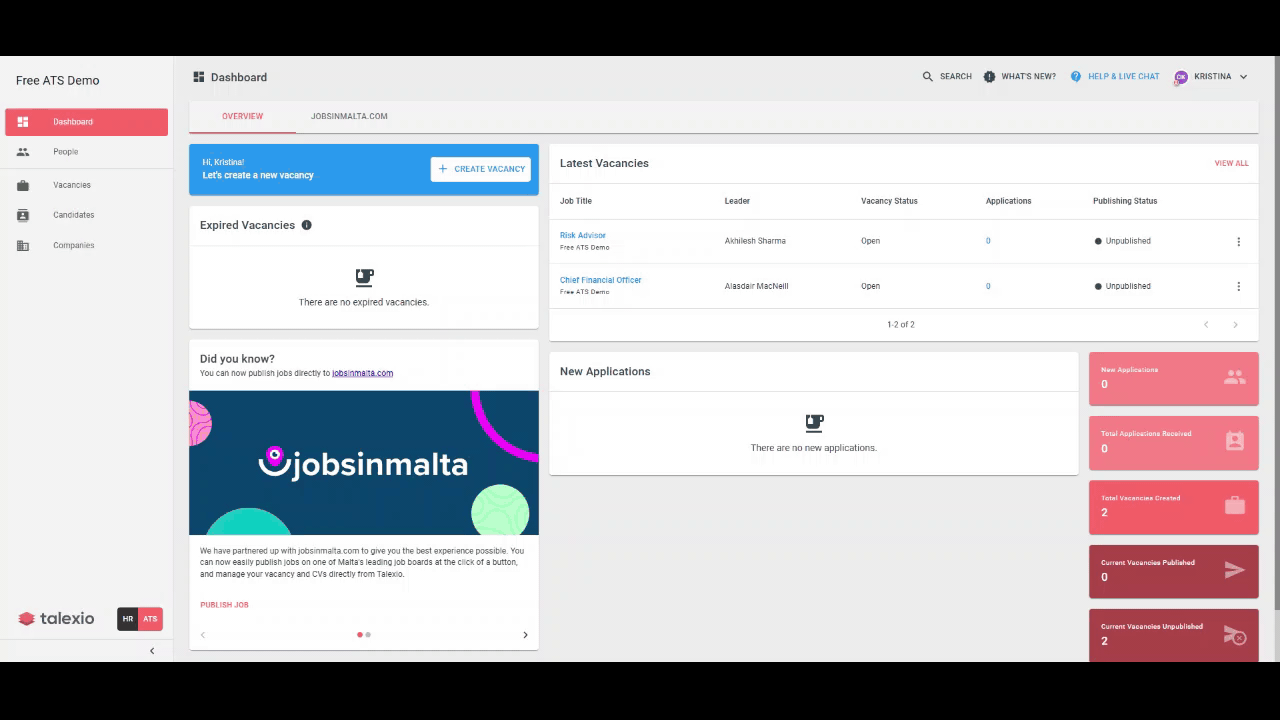Click send icon on Vacancies Published card
The width and height of the screenshot is (1280, 720).
point(1235,570)
